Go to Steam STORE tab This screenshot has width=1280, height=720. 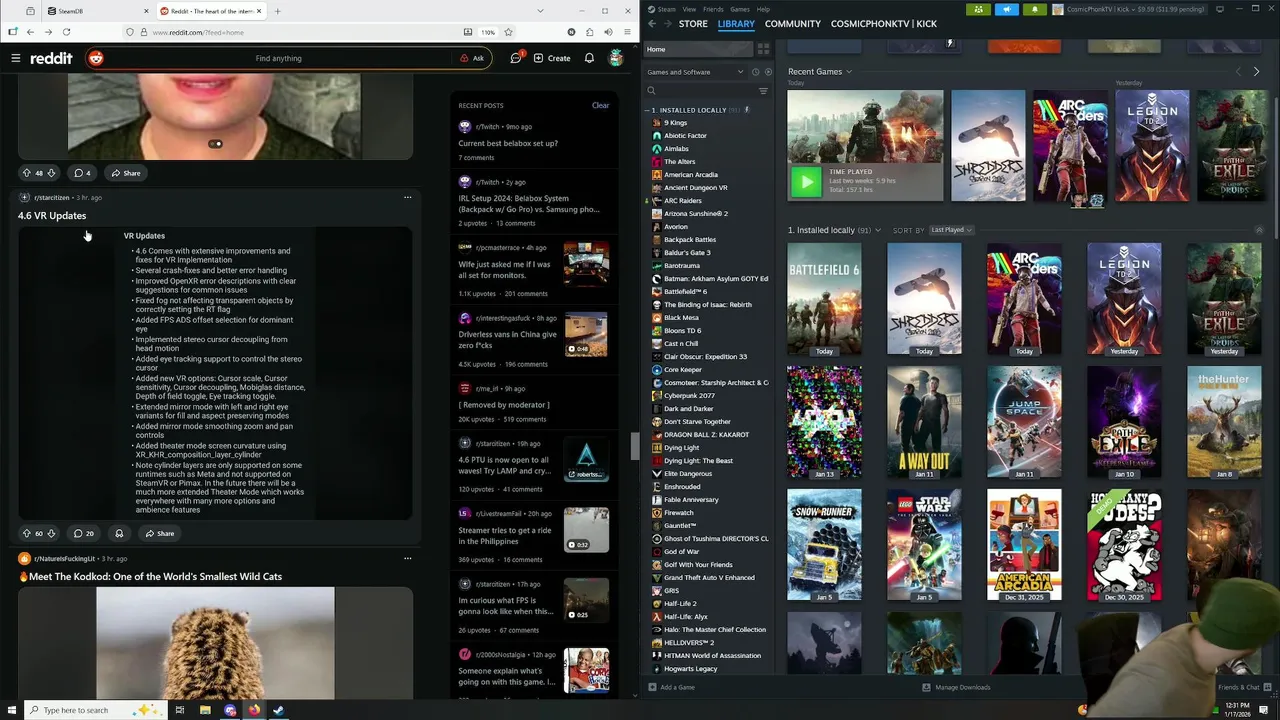pos(693,23)
